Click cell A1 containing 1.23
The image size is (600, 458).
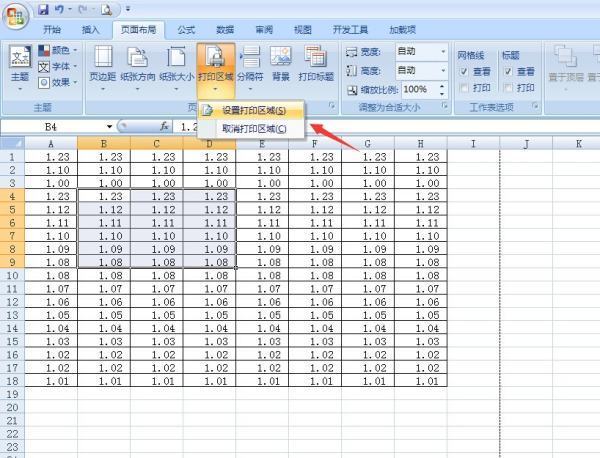(x=51, y=157)
